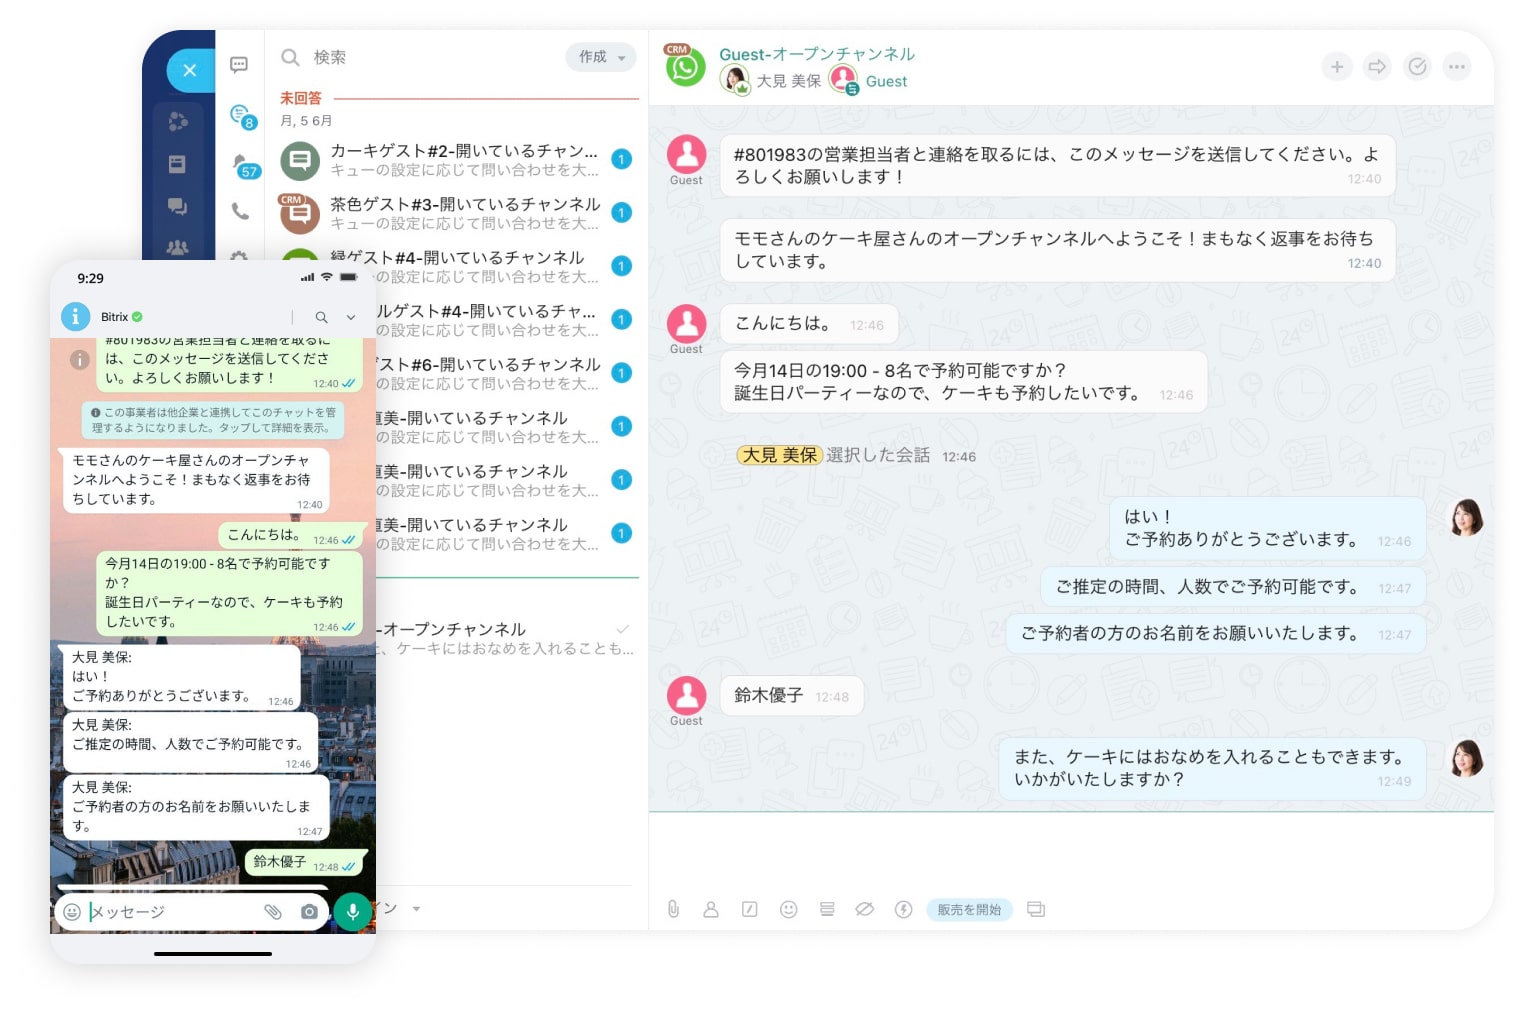Image resolution: width=1524 pixels, height=1014 pixels.
Task: Click canned responses lines icon
Action: coord(827,909)
